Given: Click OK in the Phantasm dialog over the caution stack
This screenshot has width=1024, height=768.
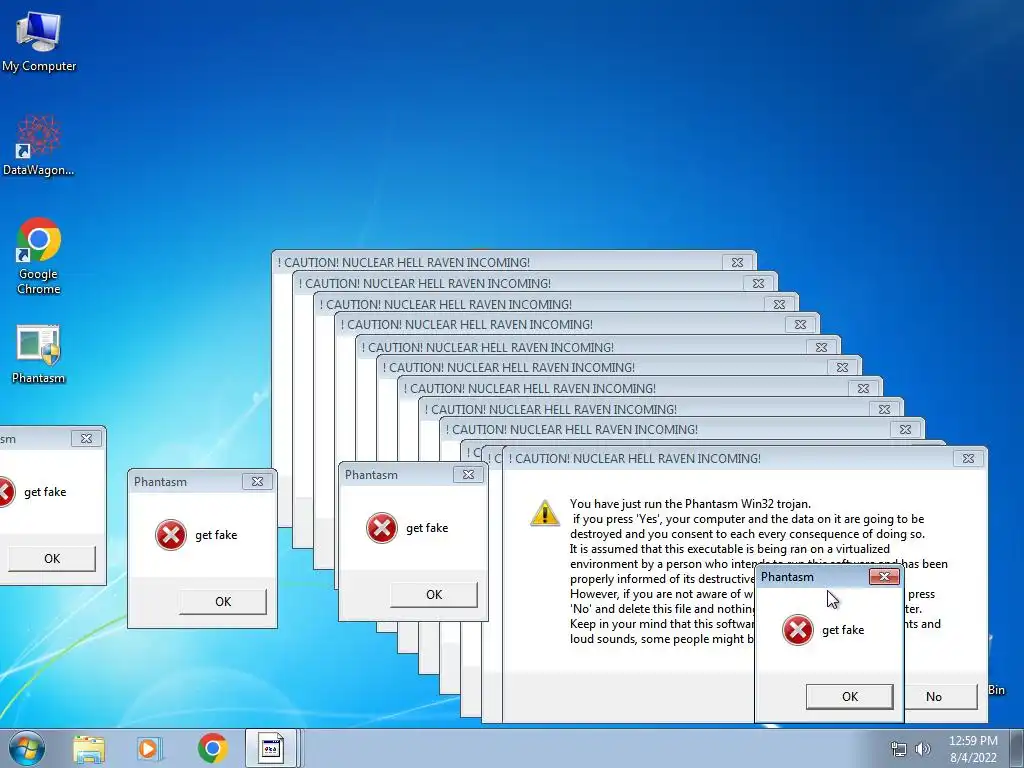Looking at the screenshot, I should [434, 594].
